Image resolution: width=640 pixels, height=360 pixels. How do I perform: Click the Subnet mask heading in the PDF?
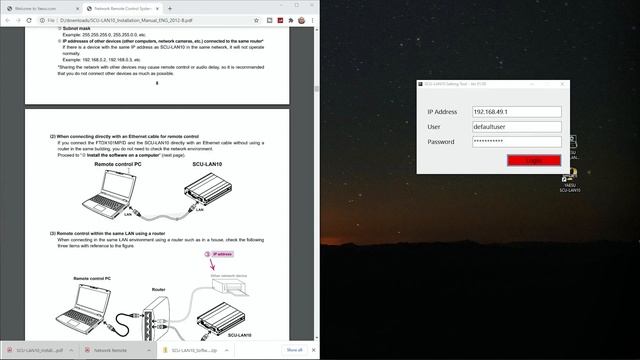click(77, 29)
